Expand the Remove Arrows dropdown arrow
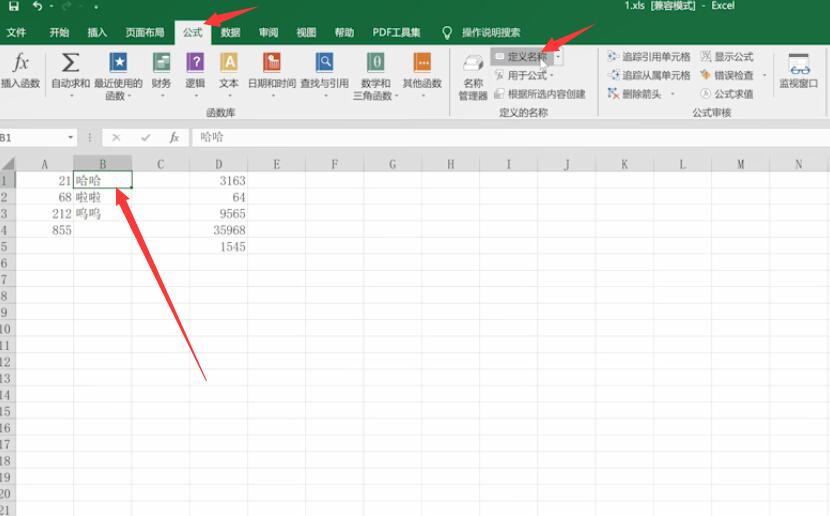Image resolution: width=830 pixels, height=516 pixels. pos(672,94)
